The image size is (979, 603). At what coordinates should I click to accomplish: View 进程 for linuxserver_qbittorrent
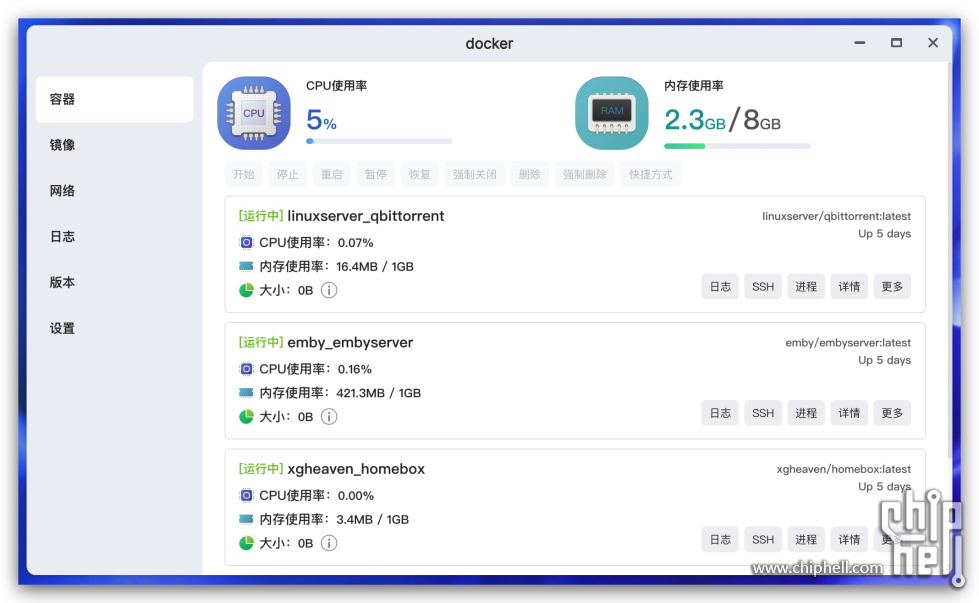click(x=806, y=287)
